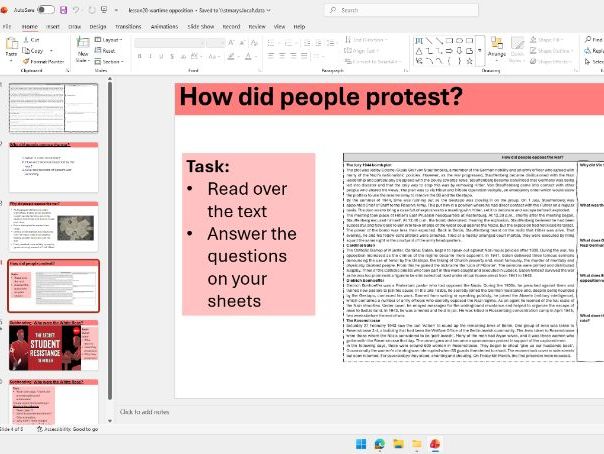604x454 pixels.
Task: Click the Redo icon in quick access toolbar
Action: pos(92,10)
